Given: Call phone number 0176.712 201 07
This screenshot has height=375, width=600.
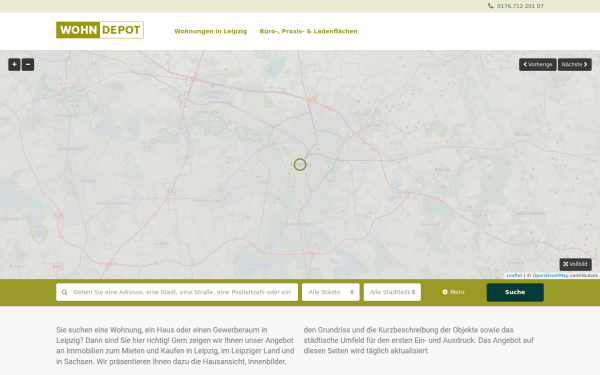Looking at the screenshot, I should point(520,6).
